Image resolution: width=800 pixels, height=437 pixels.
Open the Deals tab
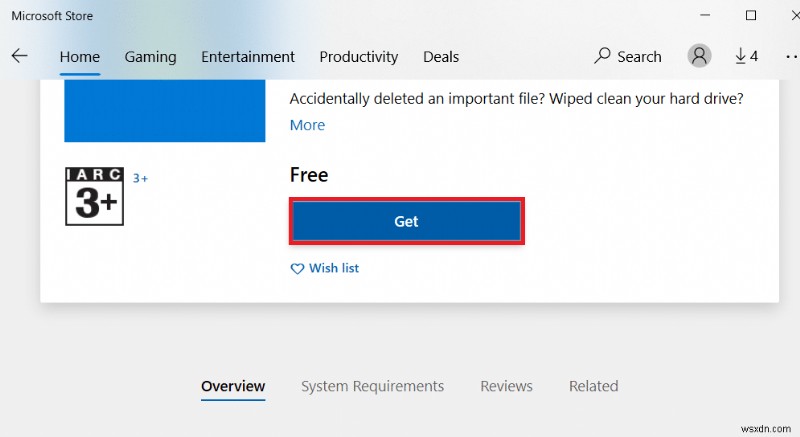click(x=443, y=56)
